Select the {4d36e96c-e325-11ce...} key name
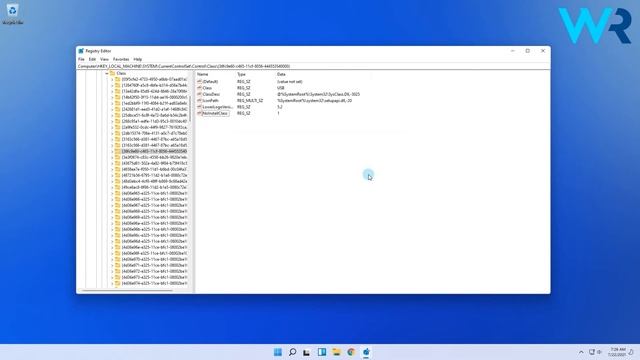The width and height of the screenshot is (640, 360). click(x=154, y=235)
